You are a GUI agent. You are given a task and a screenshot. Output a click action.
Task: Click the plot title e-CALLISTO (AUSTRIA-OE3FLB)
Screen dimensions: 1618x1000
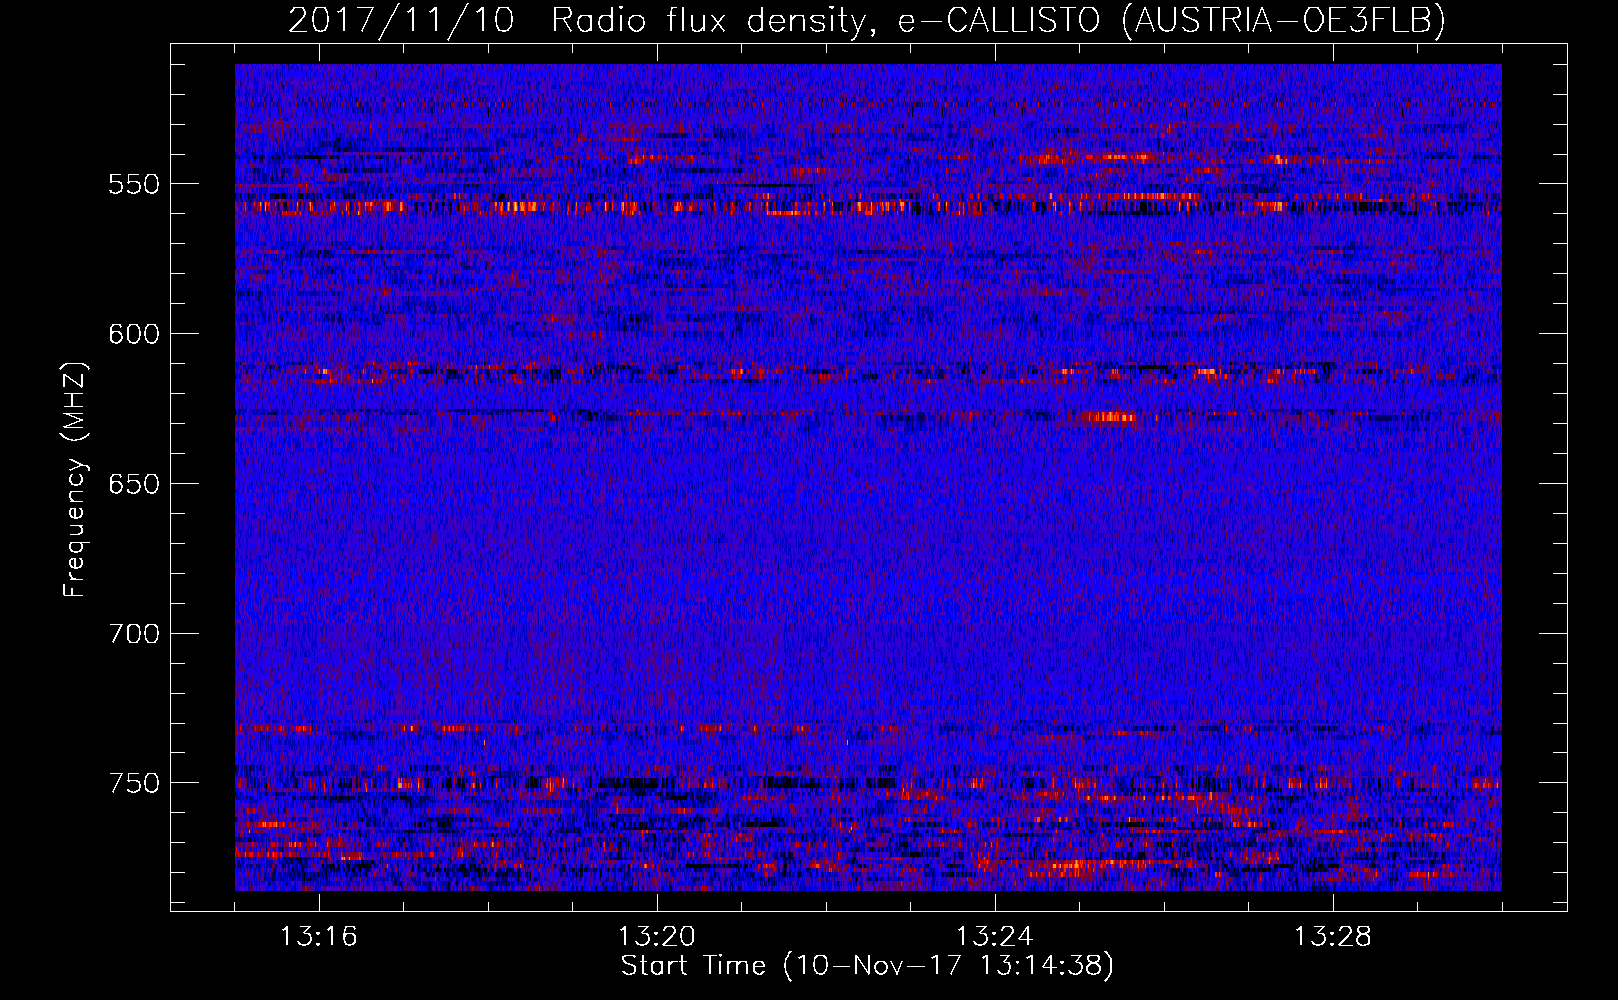(x=1172, y=21)
